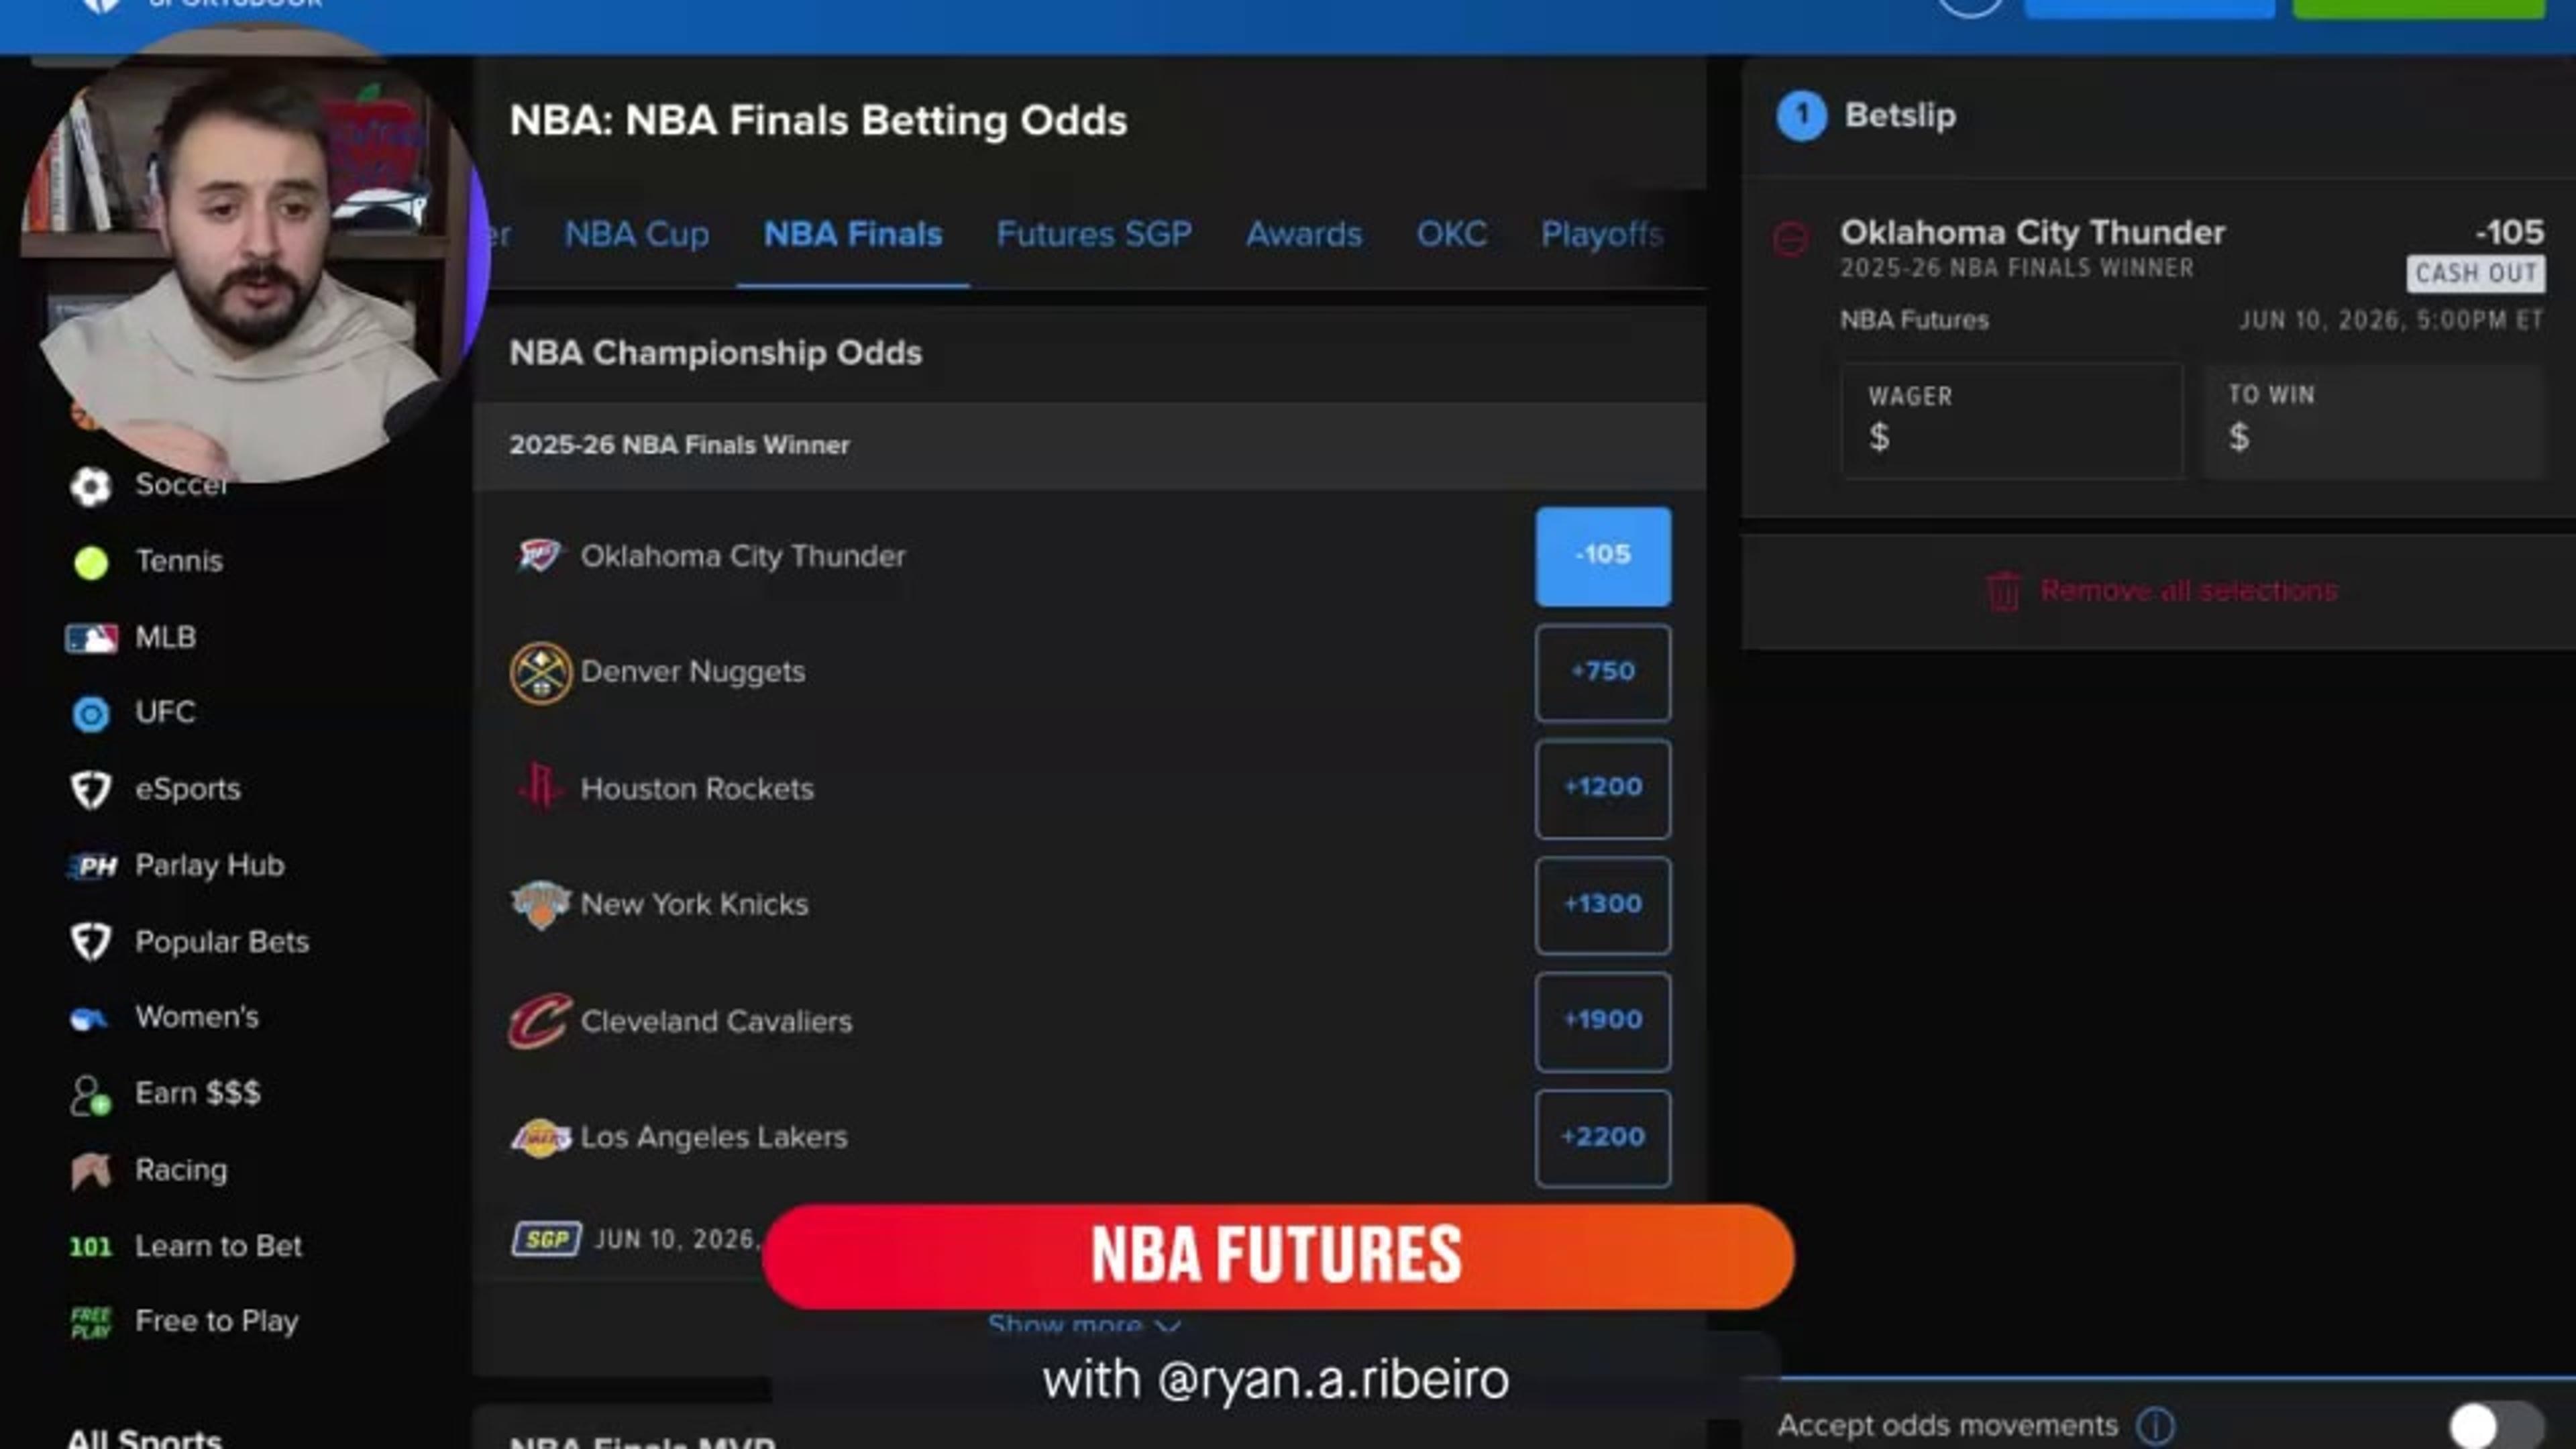2576x1449 pixels.
Task: Click the UFC sidebar icon
Action: pos(91,714)
